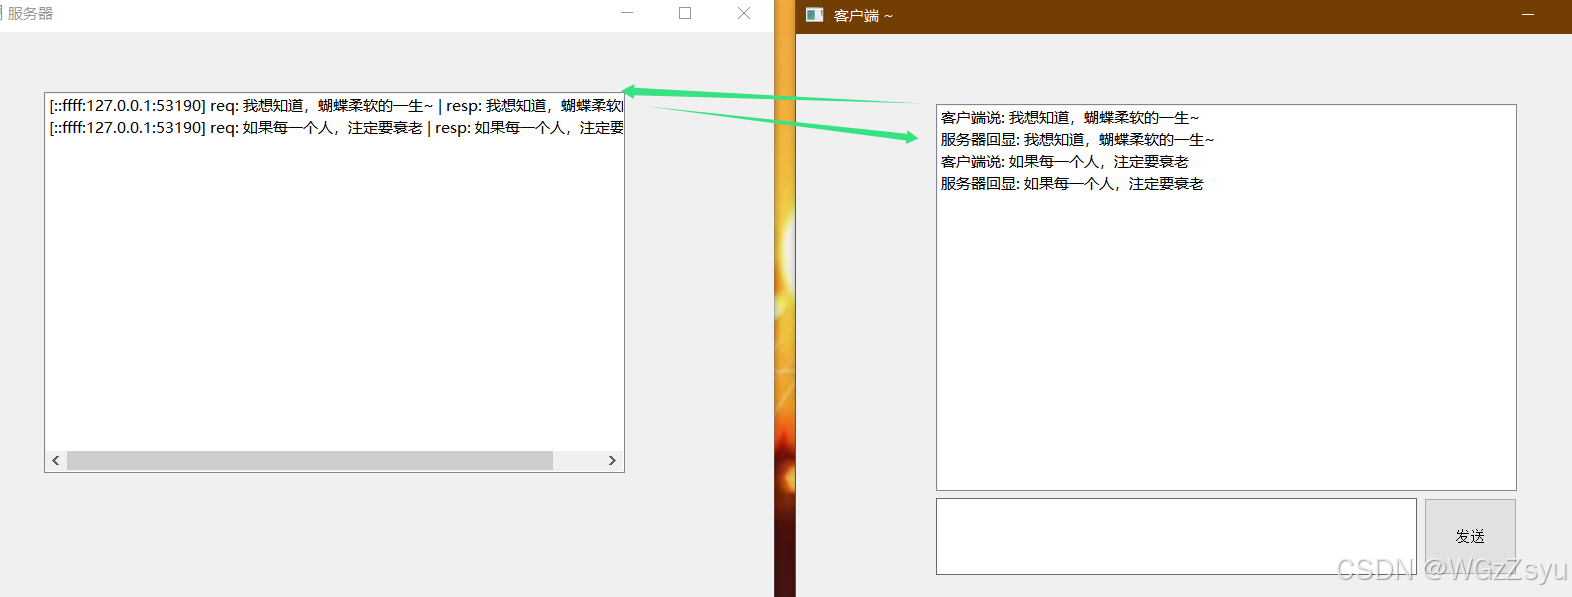Click the 服务器 window title text
Viewport: 1572px width, 597px height.
(x=30, y=14)
